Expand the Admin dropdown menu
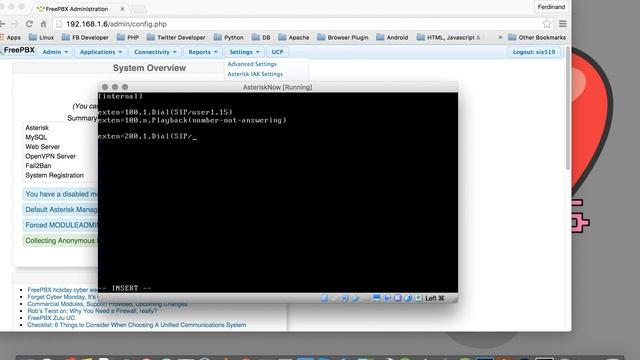Viewport: 640px width, 360px height. click(x=55, y=52)
